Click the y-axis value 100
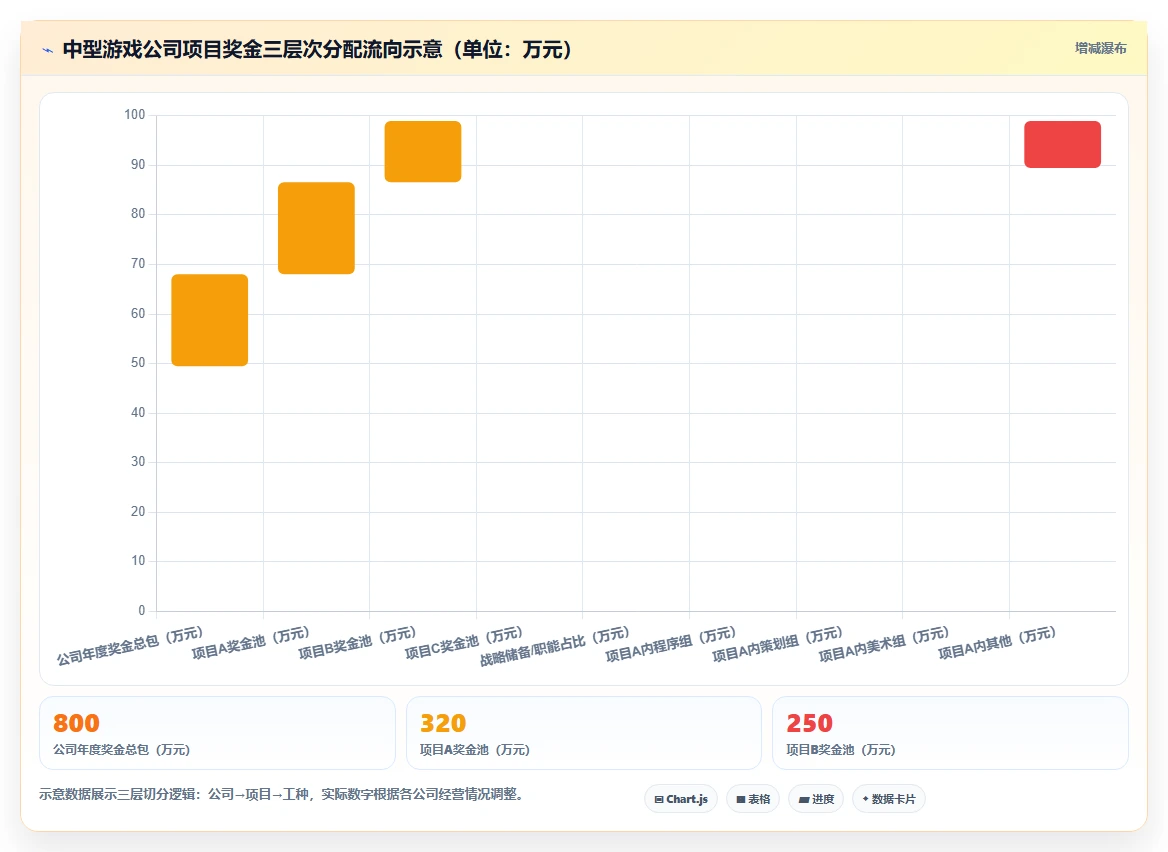 [135, 115]
